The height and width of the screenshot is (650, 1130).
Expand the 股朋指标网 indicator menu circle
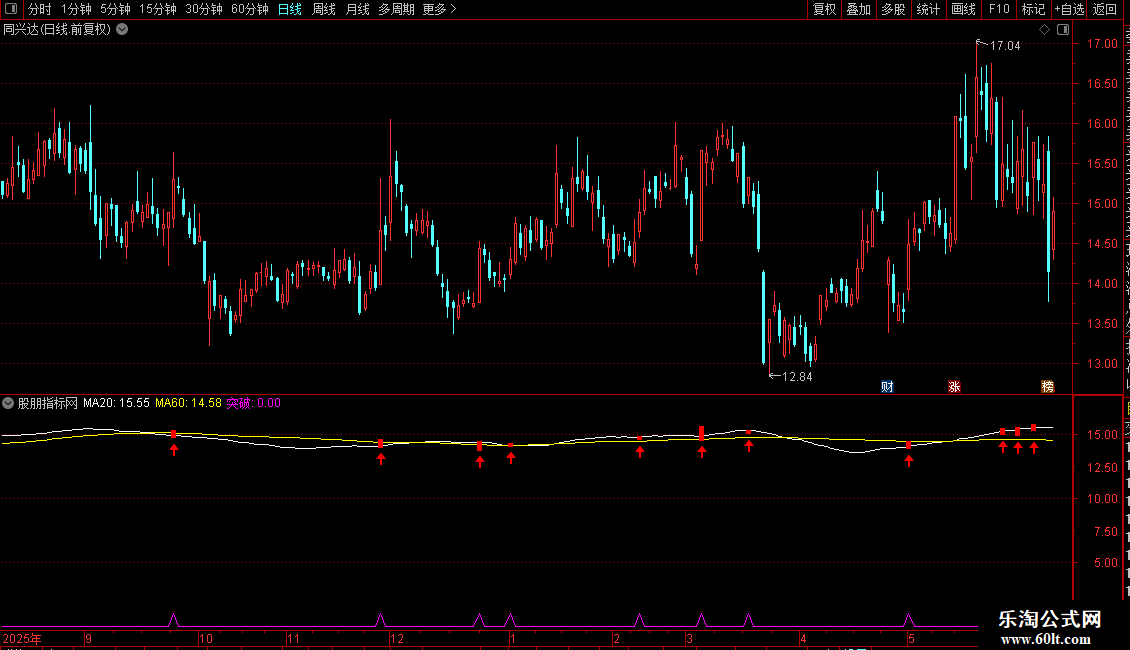coord(8,403)
